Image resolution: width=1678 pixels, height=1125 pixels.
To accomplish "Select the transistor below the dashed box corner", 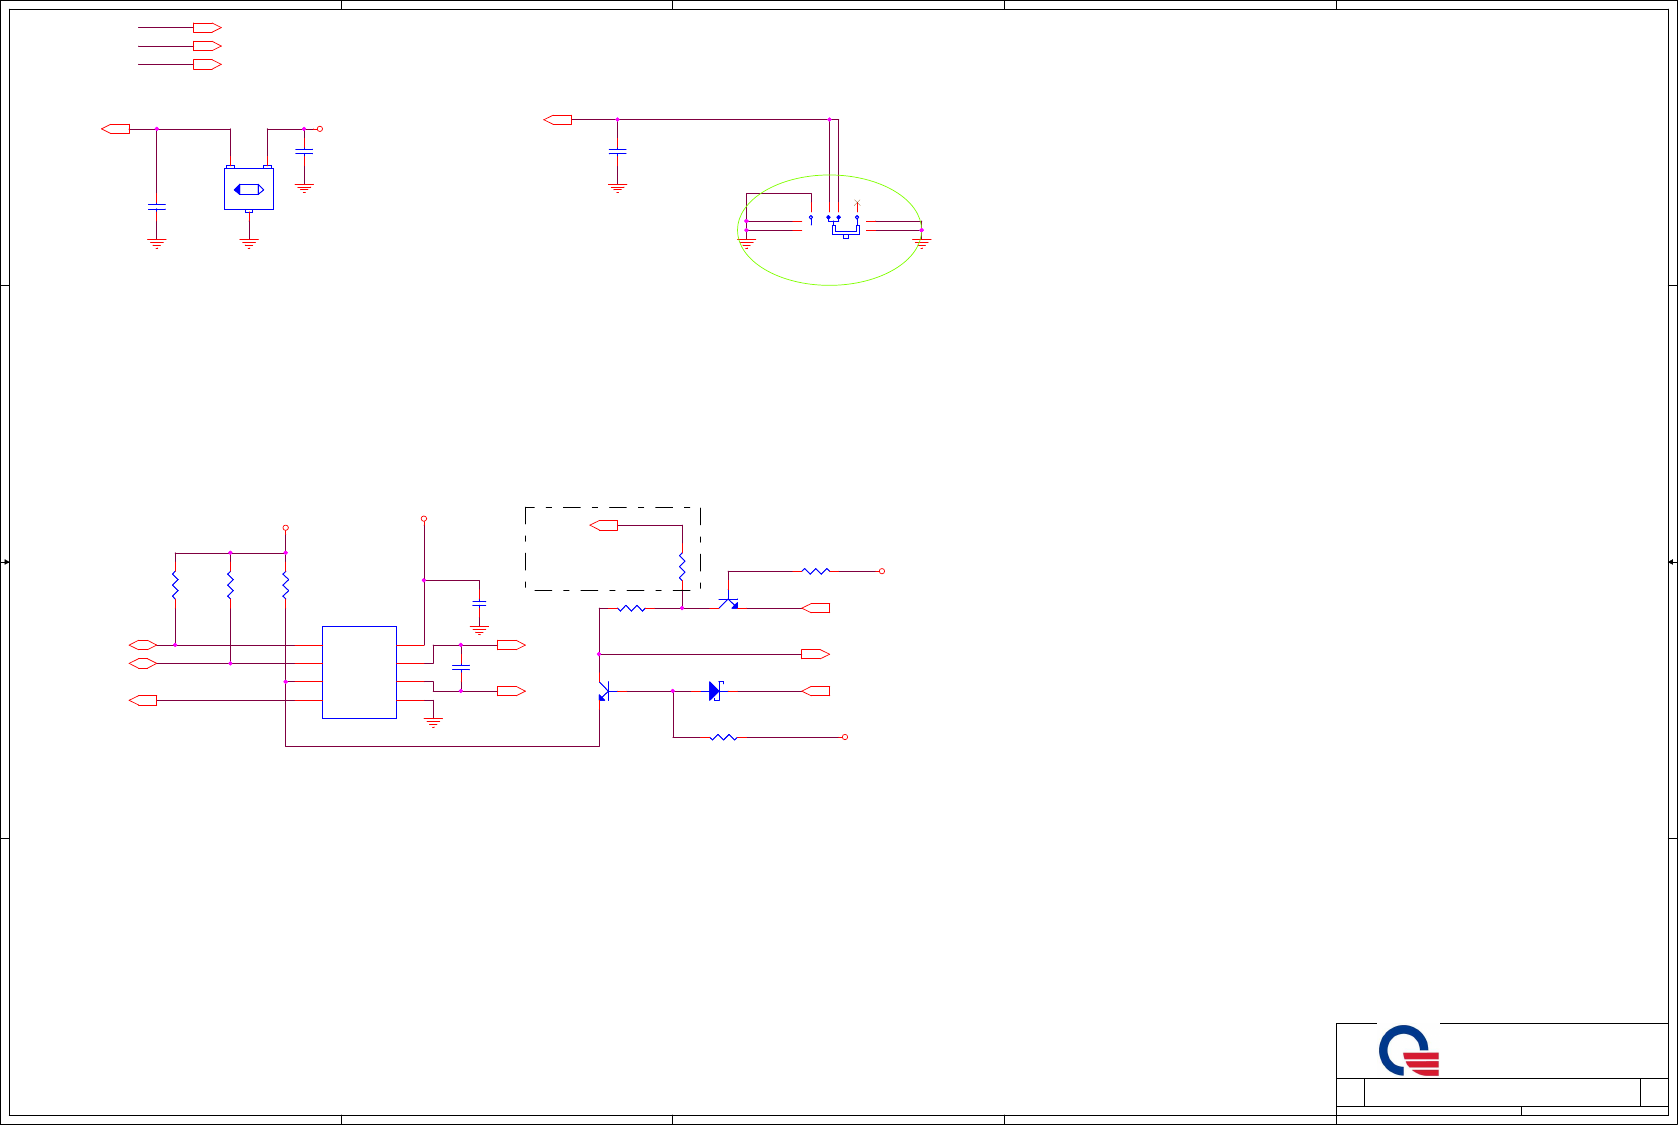I will coord(729,603).
